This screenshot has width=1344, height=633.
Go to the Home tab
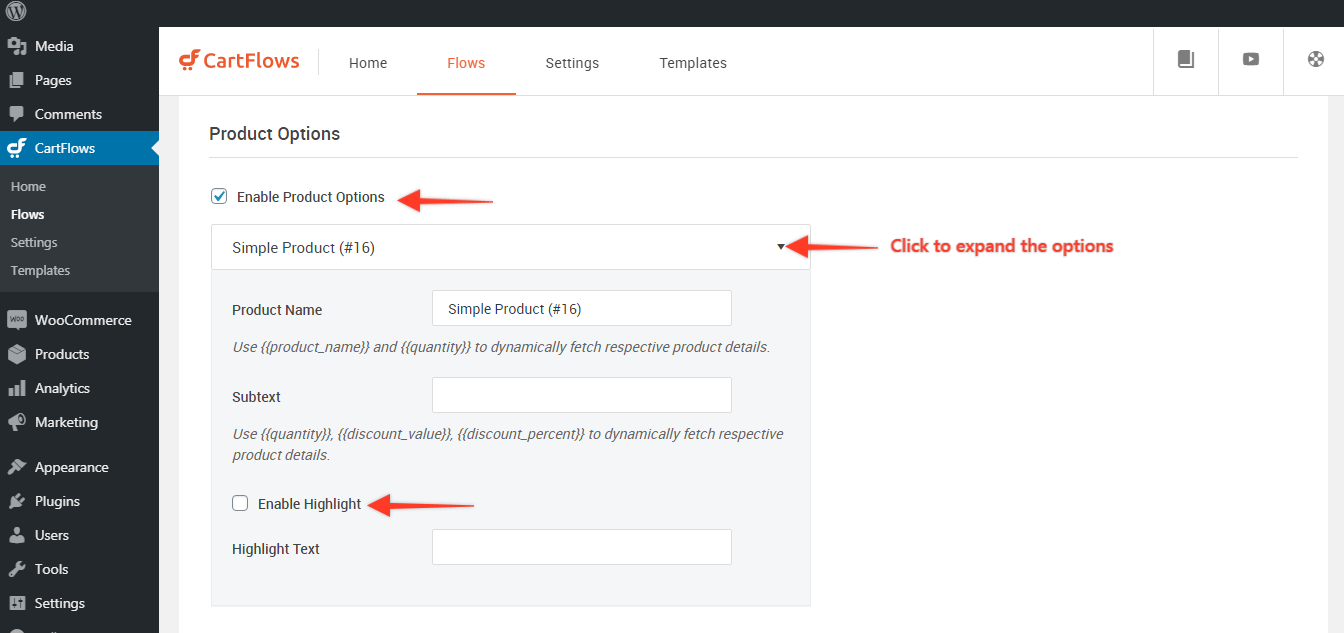tap(368, 63)
